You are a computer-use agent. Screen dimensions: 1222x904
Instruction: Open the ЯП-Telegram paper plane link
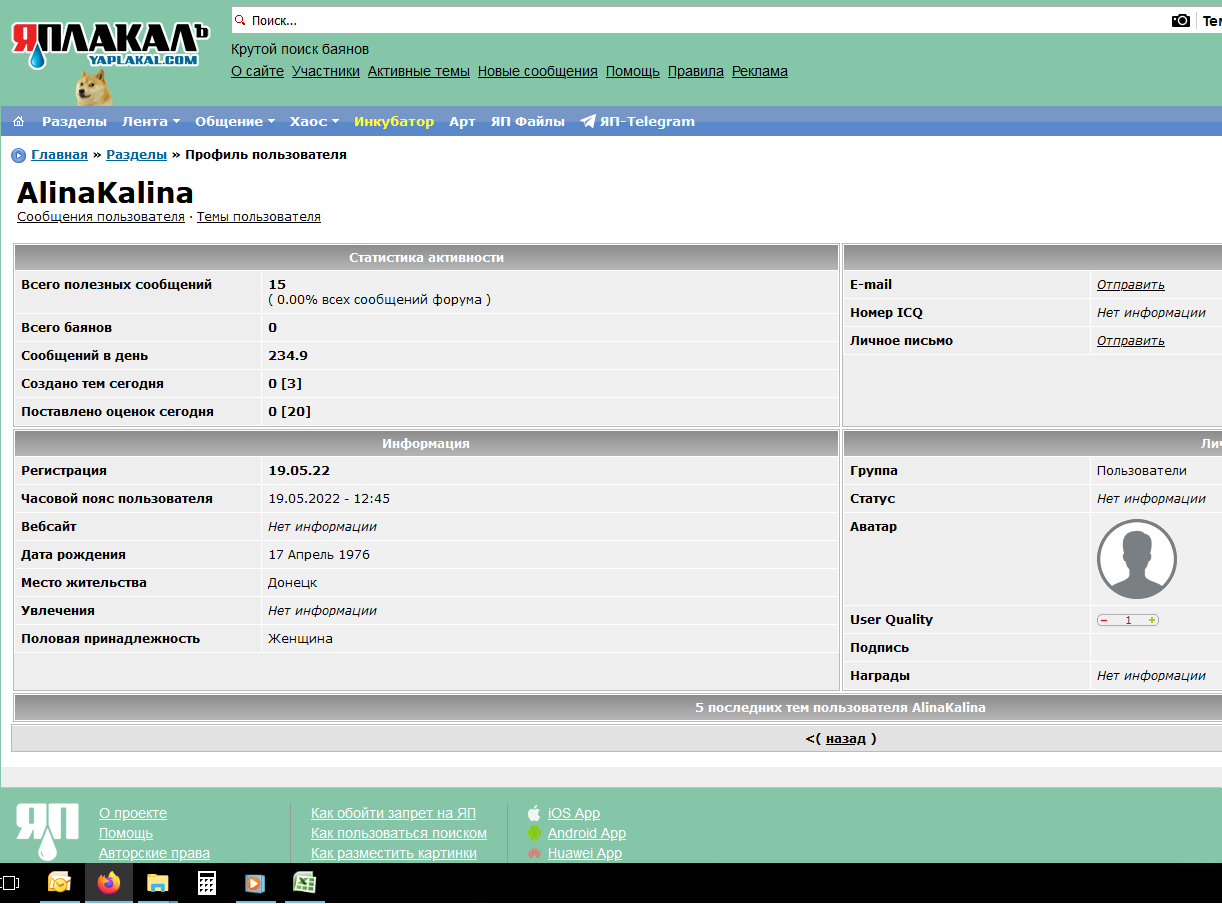coord(637,121)
